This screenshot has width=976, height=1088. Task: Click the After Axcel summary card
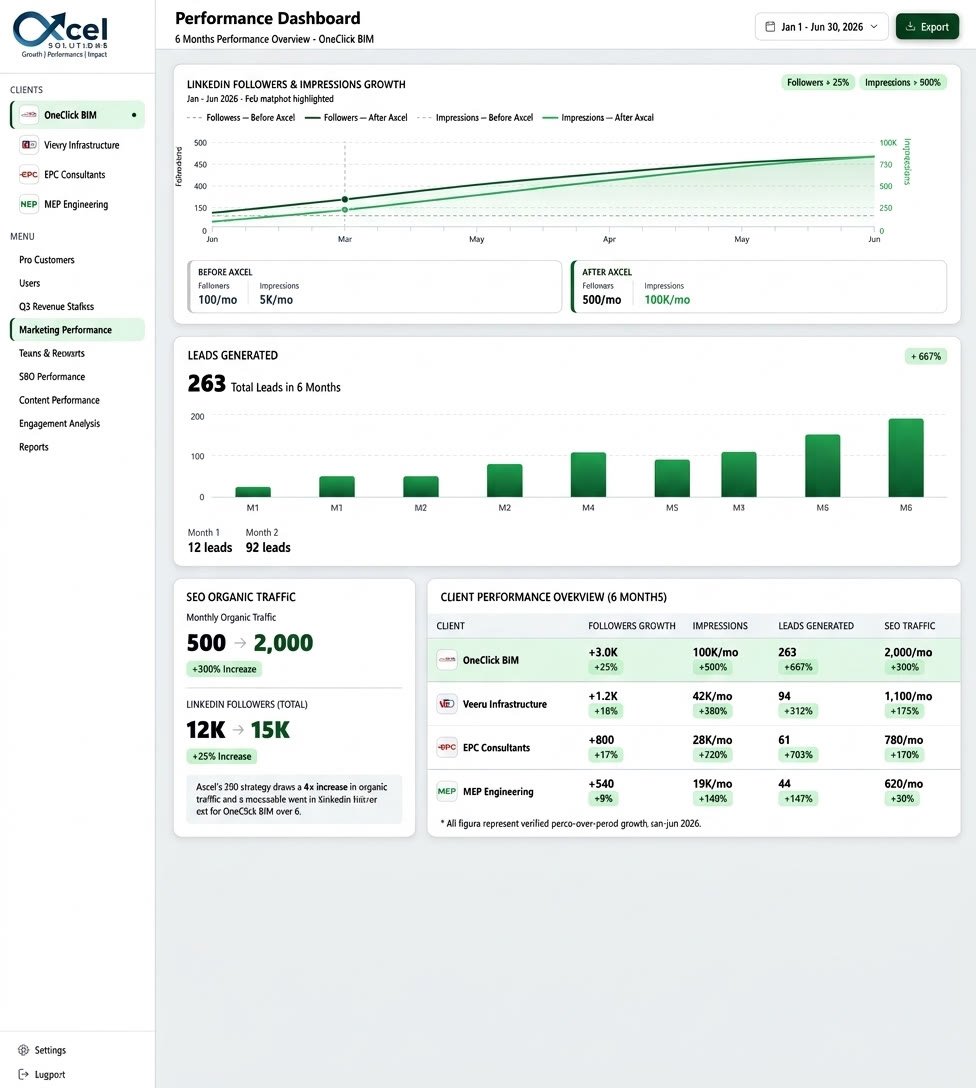click(x=759, y=287)
